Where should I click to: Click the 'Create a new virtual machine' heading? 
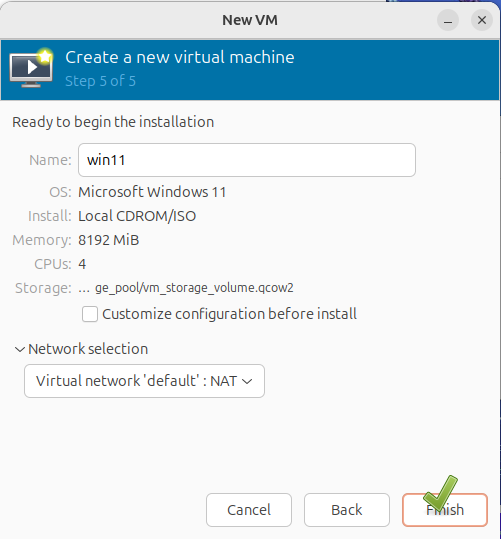(180, 57)
